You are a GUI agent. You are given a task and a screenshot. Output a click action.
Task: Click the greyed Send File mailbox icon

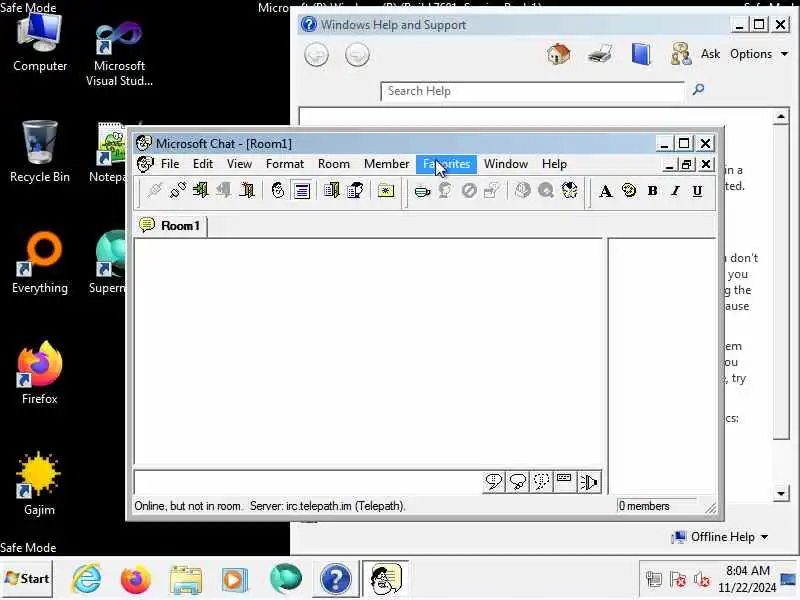pos(492,191)
